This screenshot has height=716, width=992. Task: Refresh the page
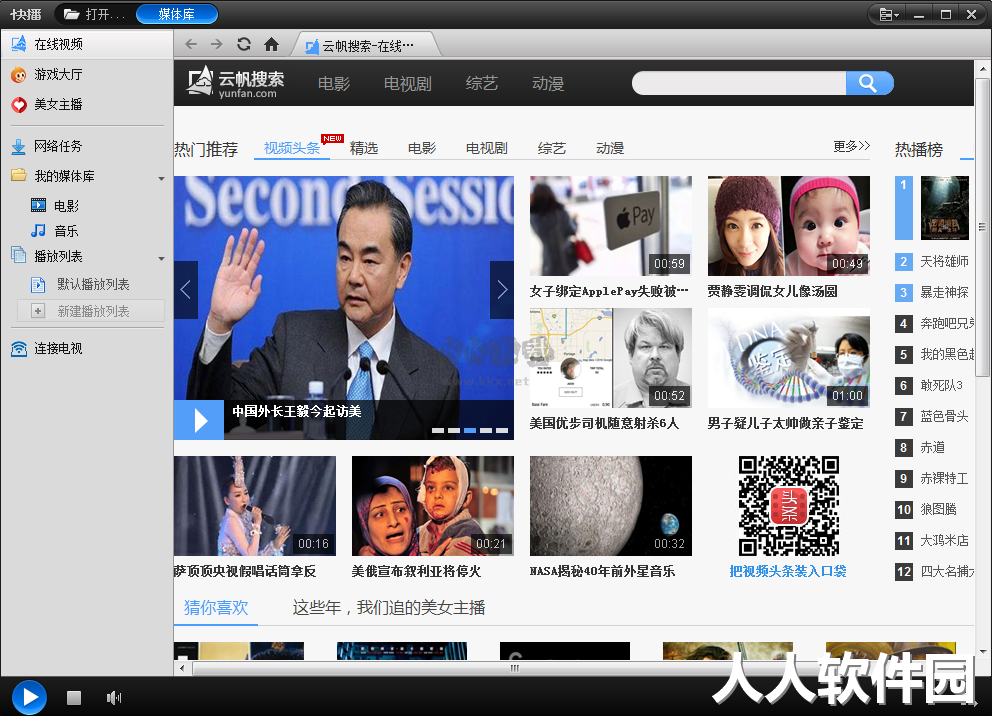(x=244, y=44)
